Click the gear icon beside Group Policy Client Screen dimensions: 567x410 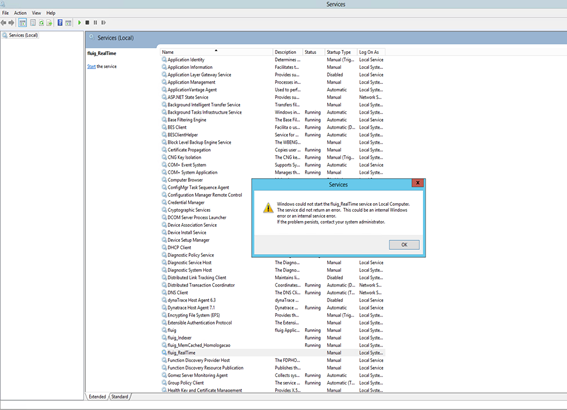(x=164, y=383)
